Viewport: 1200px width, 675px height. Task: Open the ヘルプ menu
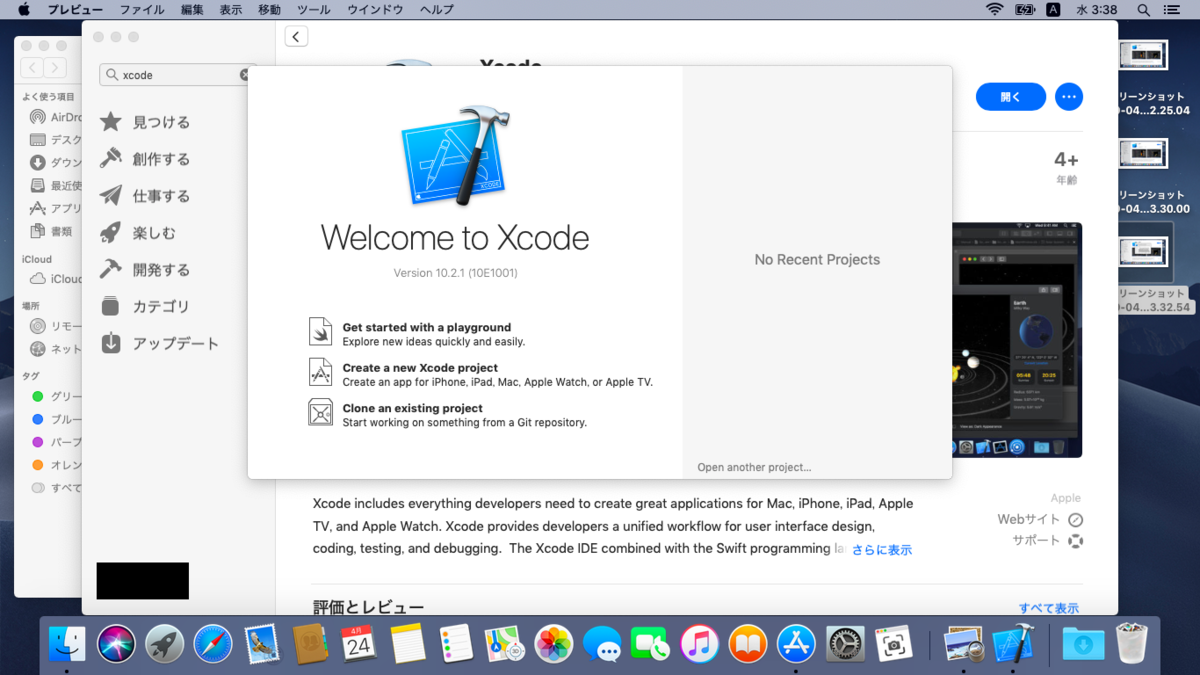pyautogui.click(x=436, y=9)
